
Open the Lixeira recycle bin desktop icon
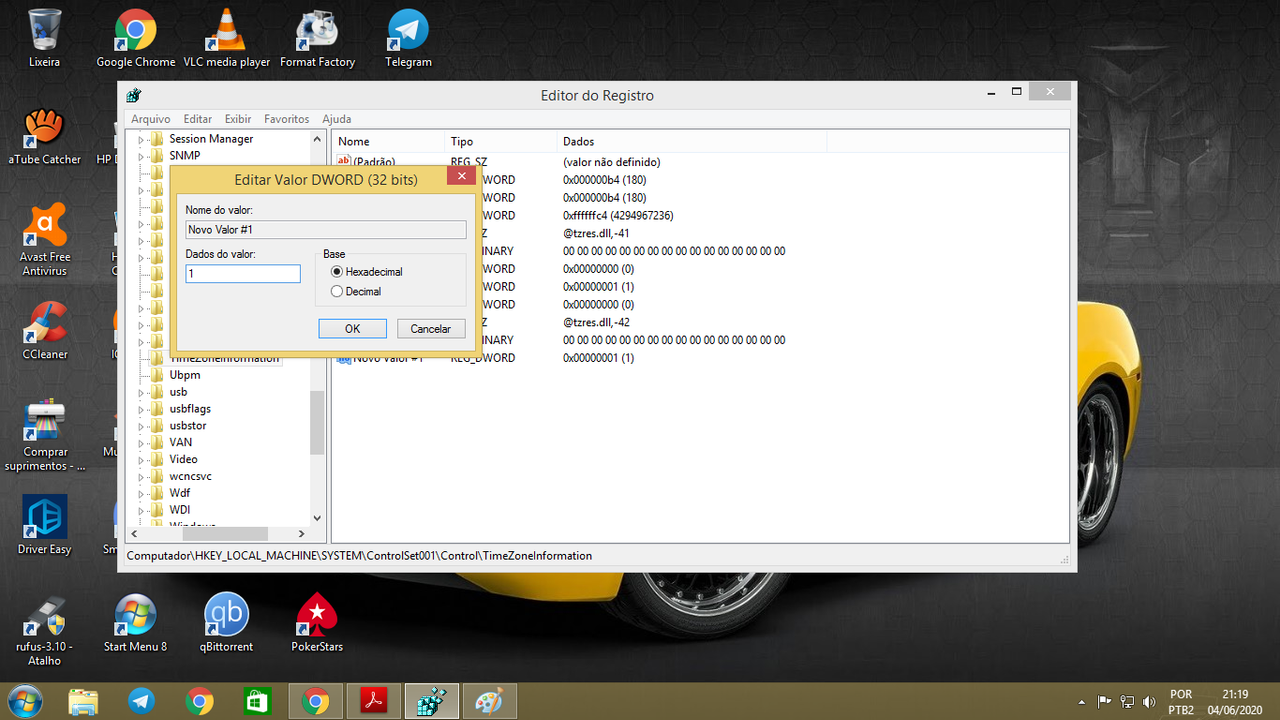44,38
